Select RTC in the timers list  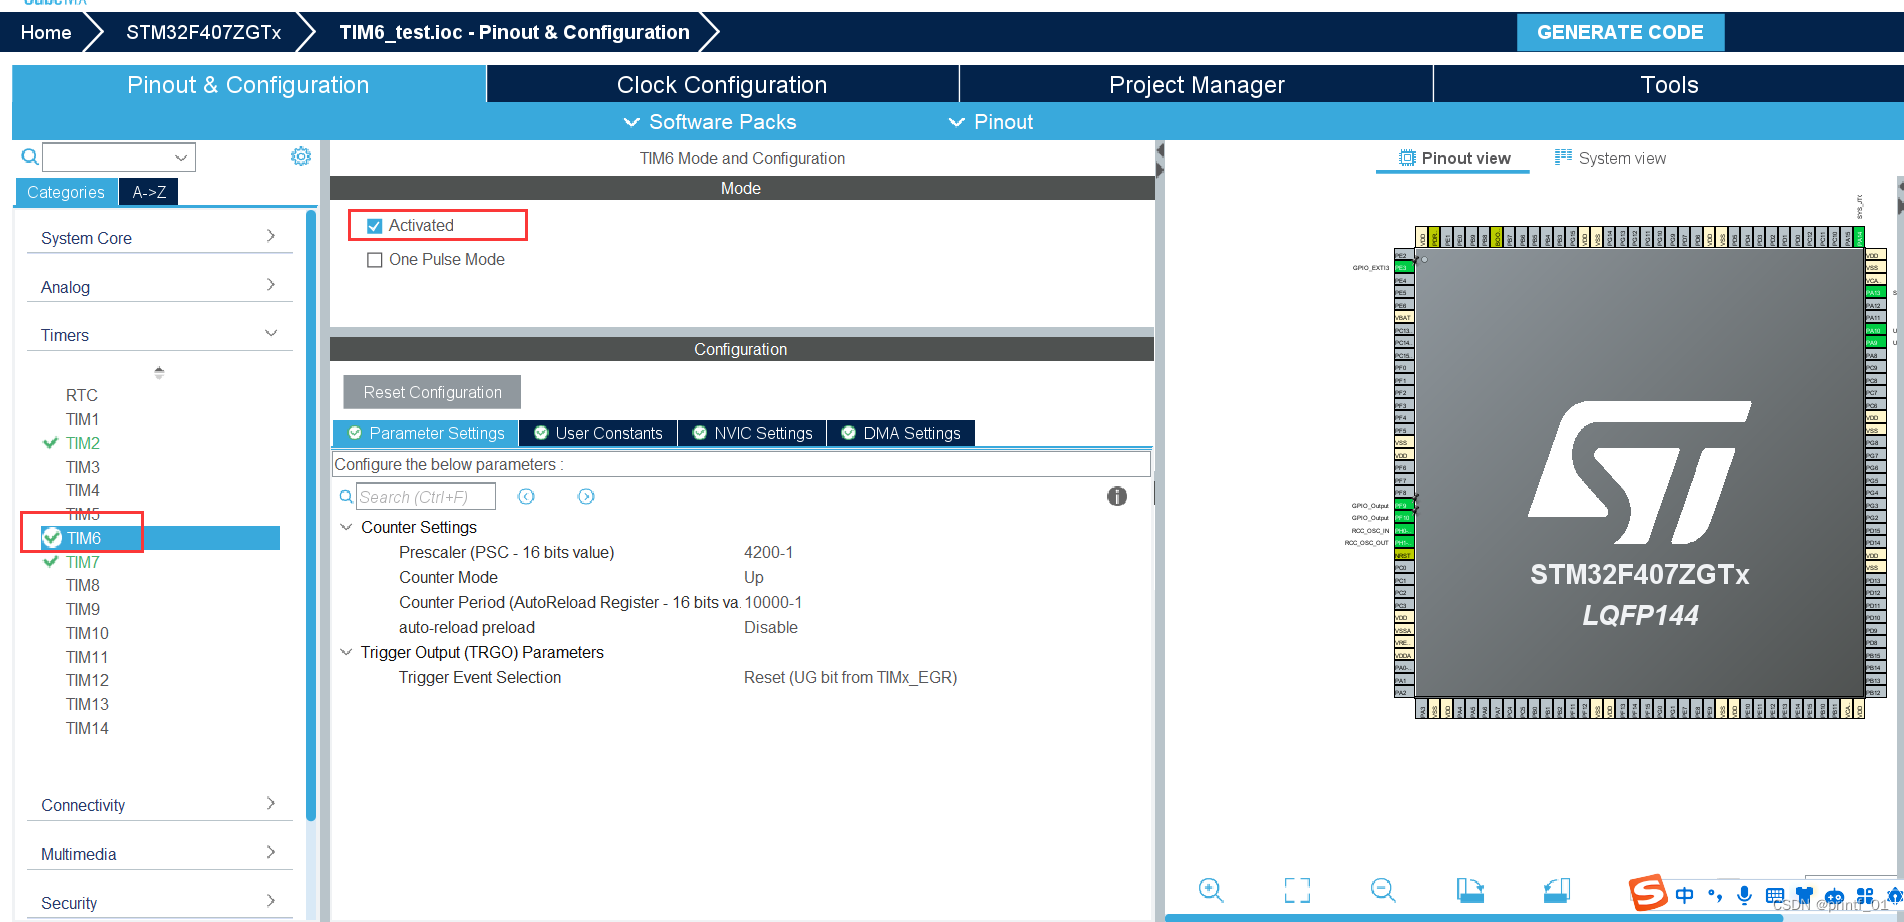coord(82,395)
